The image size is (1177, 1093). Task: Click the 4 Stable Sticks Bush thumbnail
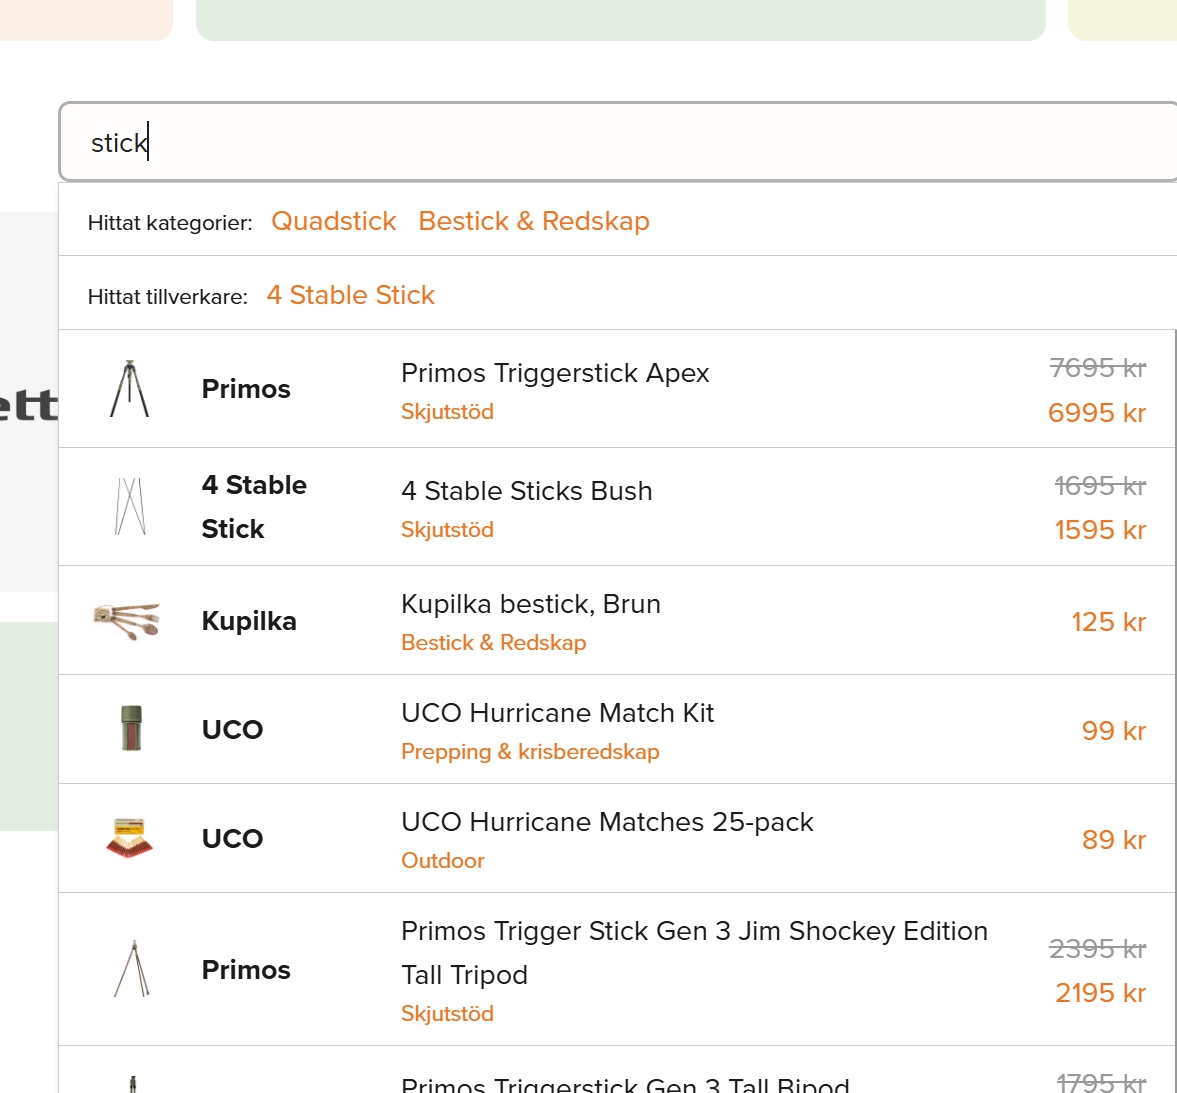tap(130, 506)
